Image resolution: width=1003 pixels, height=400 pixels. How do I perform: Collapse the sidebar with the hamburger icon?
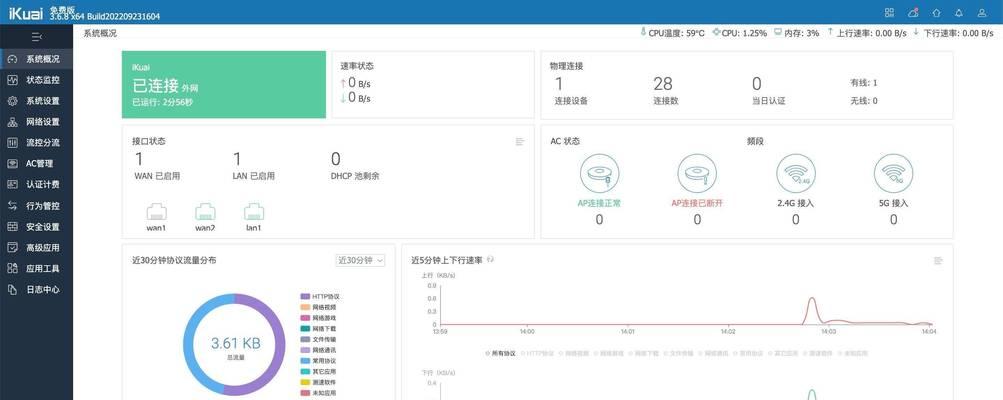coord(36,37)
